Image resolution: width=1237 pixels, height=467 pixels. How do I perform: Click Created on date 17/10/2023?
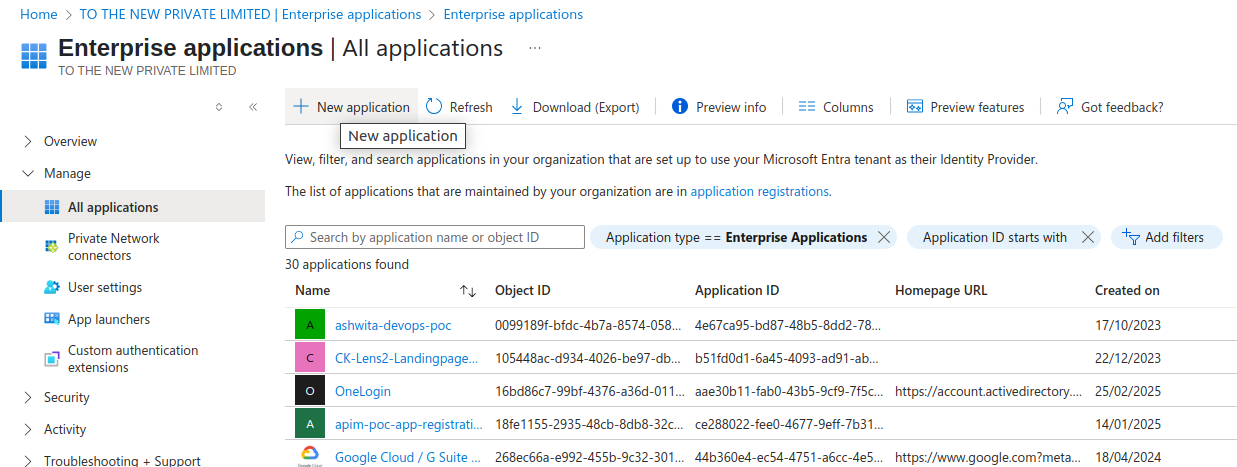pyautogui.click(x=1128, y=325)
